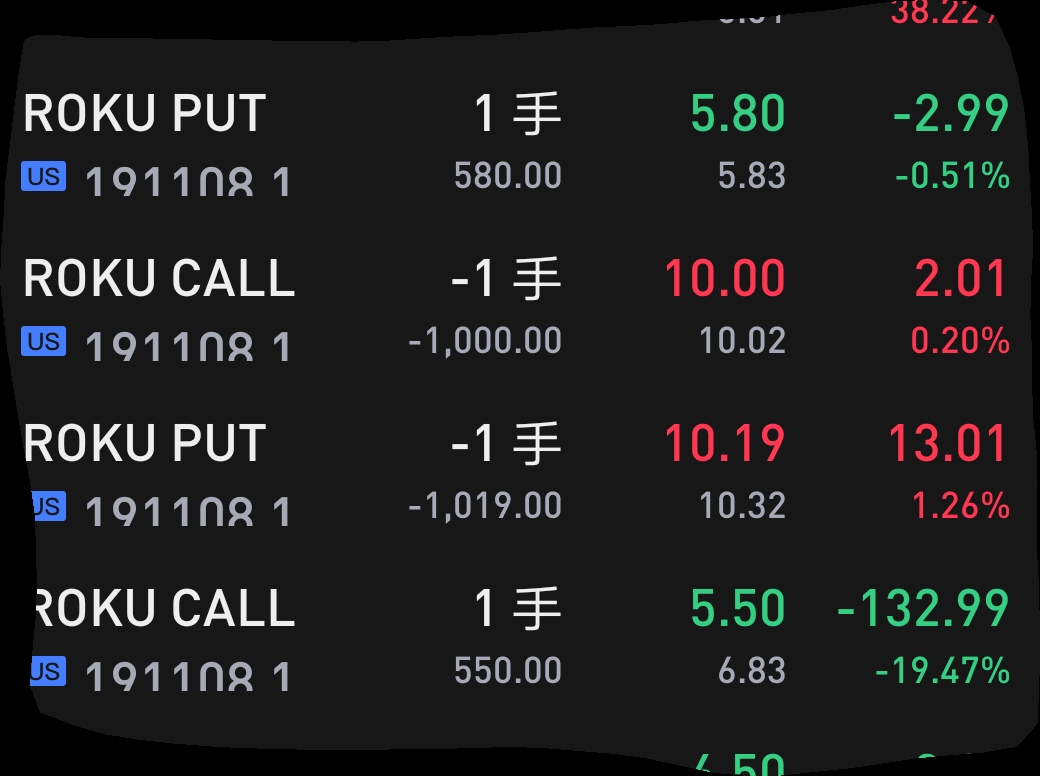
Task: Tap the 1.26% gain percentage
Action: pyautogui.click(x=961, y=506)
